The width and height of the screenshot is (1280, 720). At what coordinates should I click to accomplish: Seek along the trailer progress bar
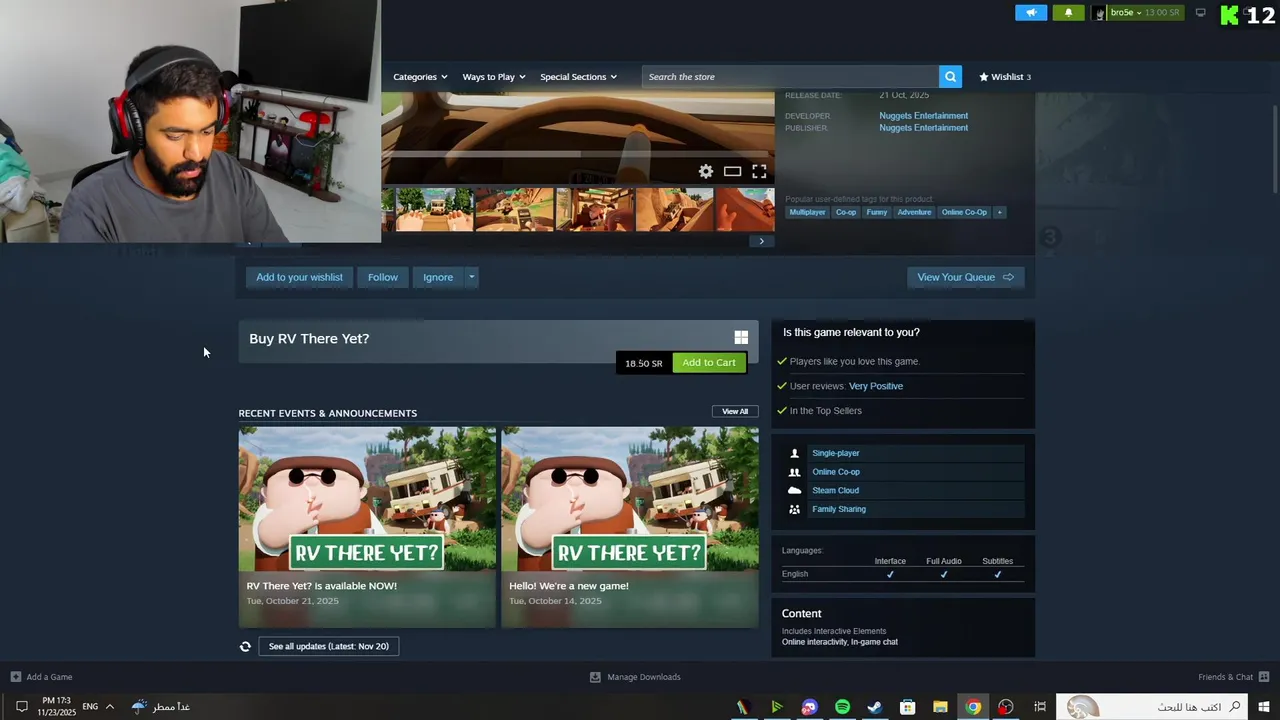[x=578, y=154]
